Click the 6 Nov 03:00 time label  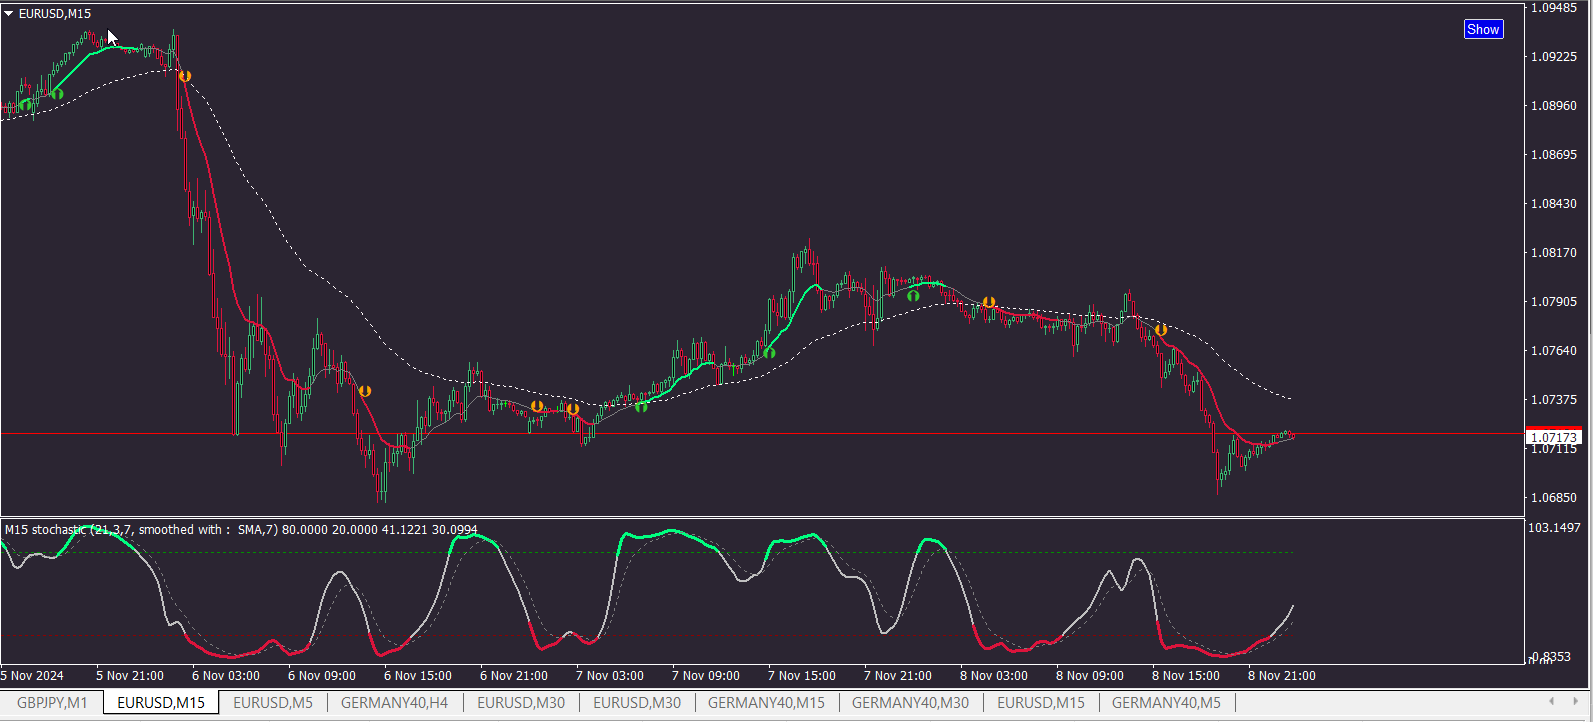(226, 676)
